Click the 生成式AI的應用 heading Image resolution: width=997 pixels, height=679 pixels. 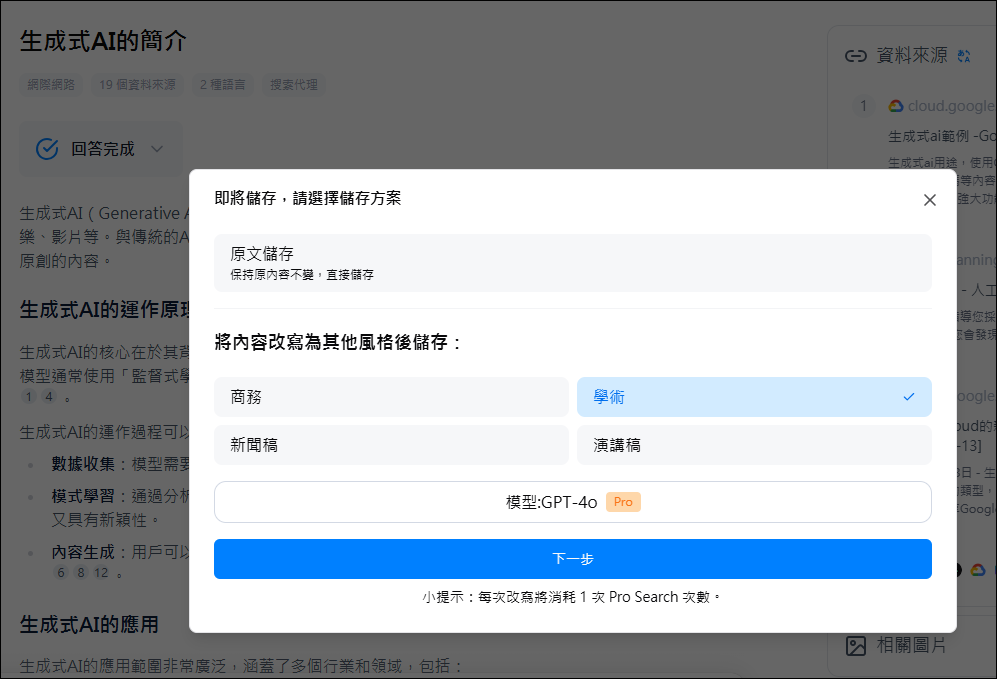point(89,624)
